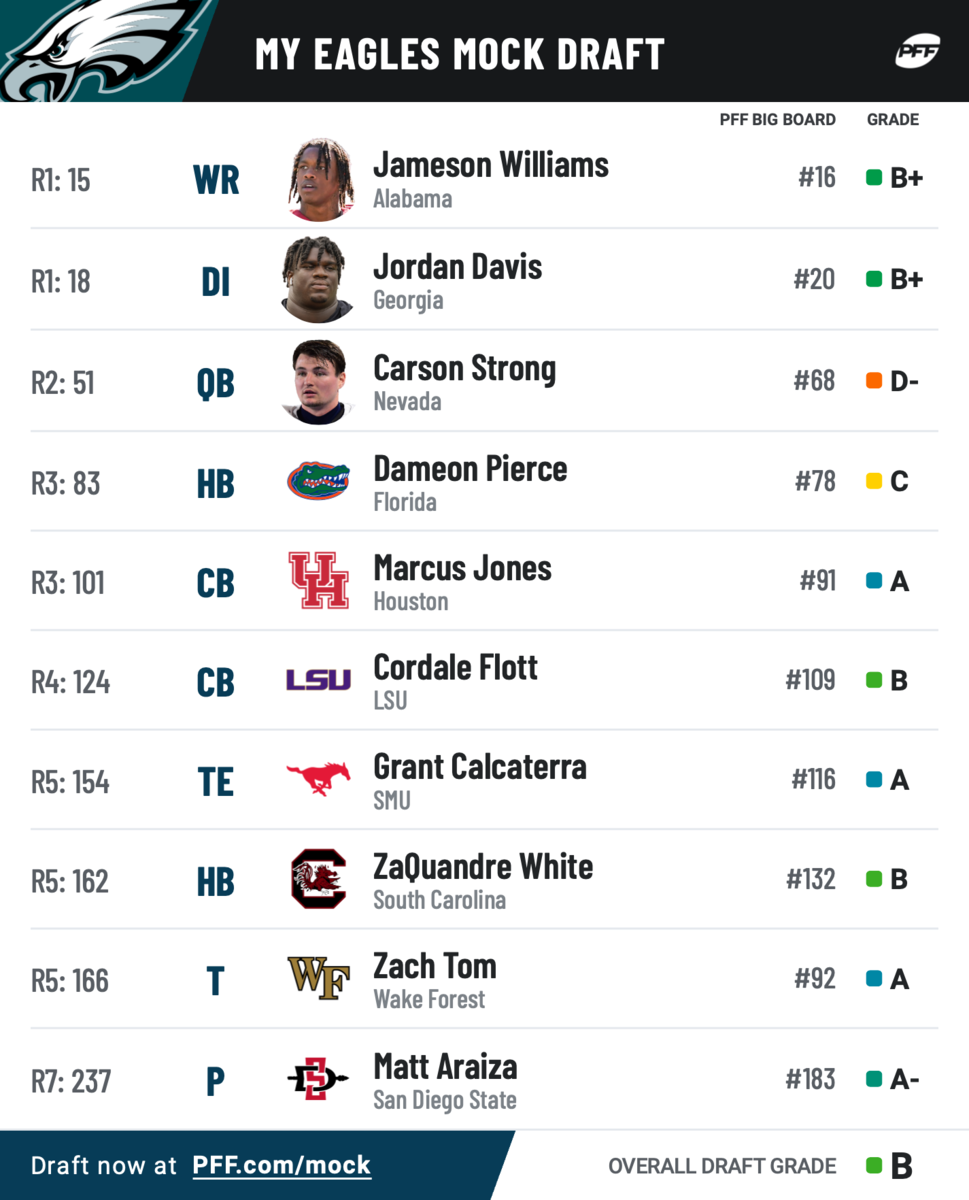Click the Houston Cougars UH logo
The image size is (969, 1200).
[318, 581]
